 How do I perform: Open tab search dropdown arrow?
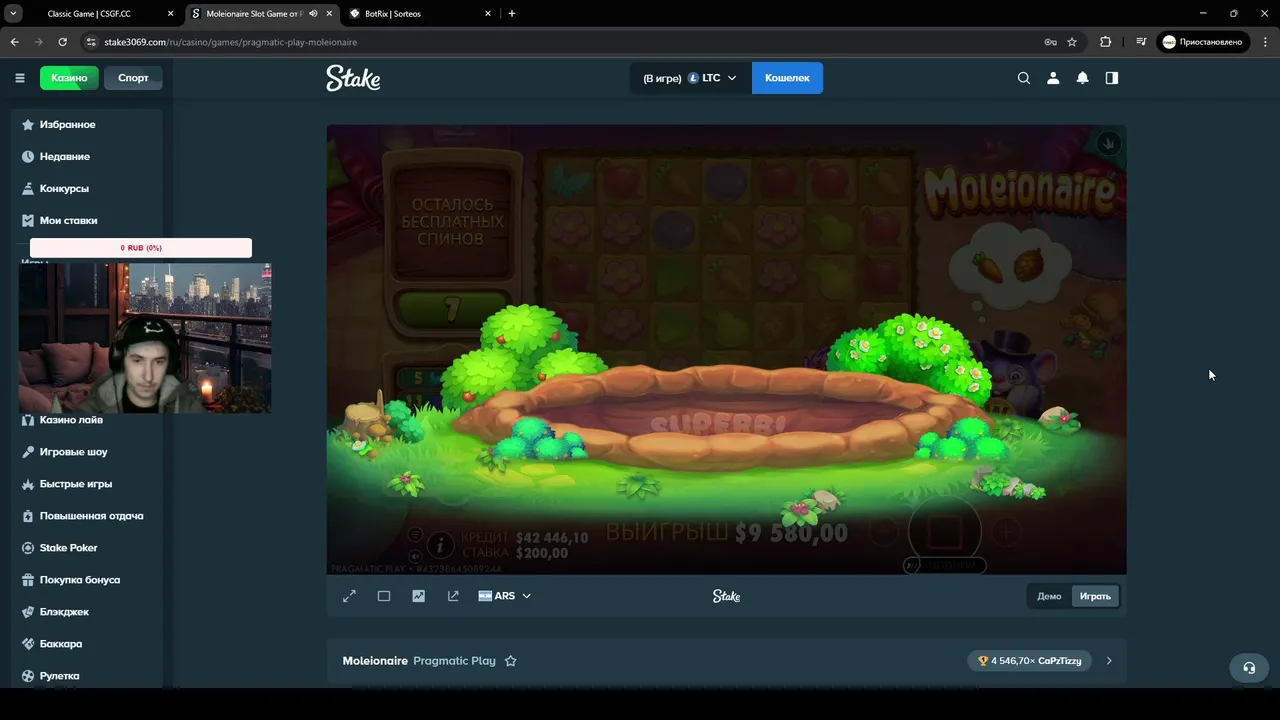pos(13,14)
